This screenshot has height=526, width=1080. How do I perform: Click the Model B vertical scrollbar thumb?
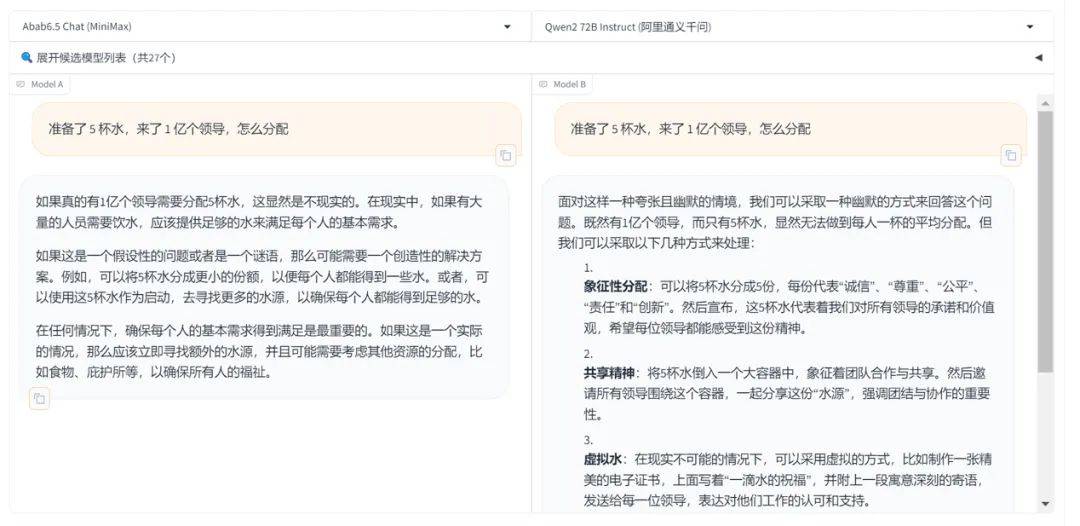[1045, 242]
